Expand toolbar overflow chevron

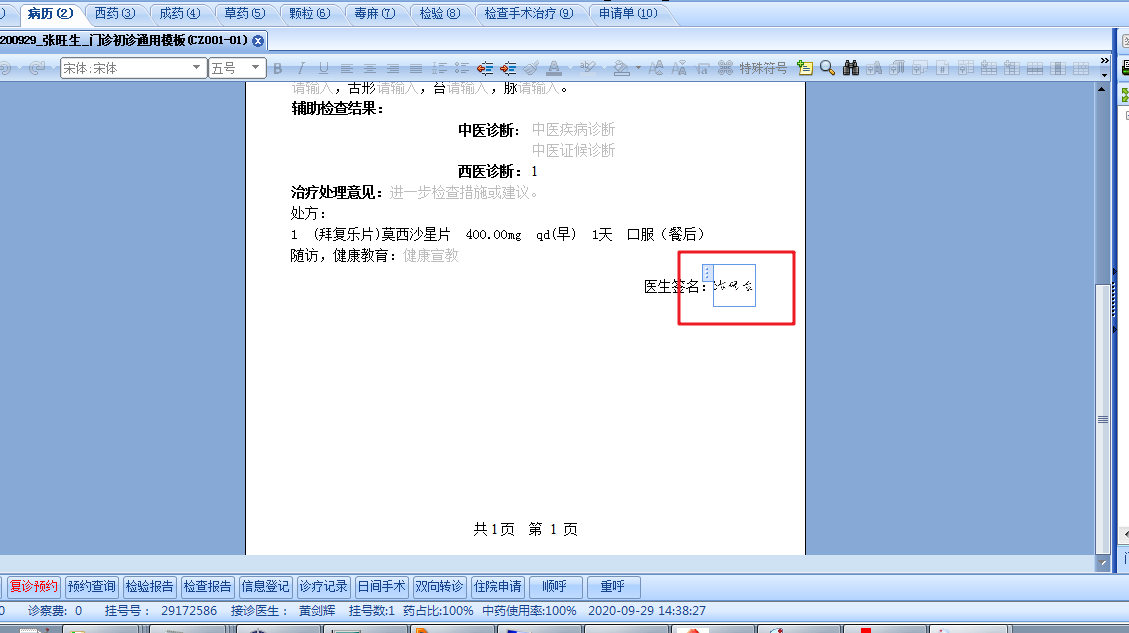click(x=1105, y=60)
